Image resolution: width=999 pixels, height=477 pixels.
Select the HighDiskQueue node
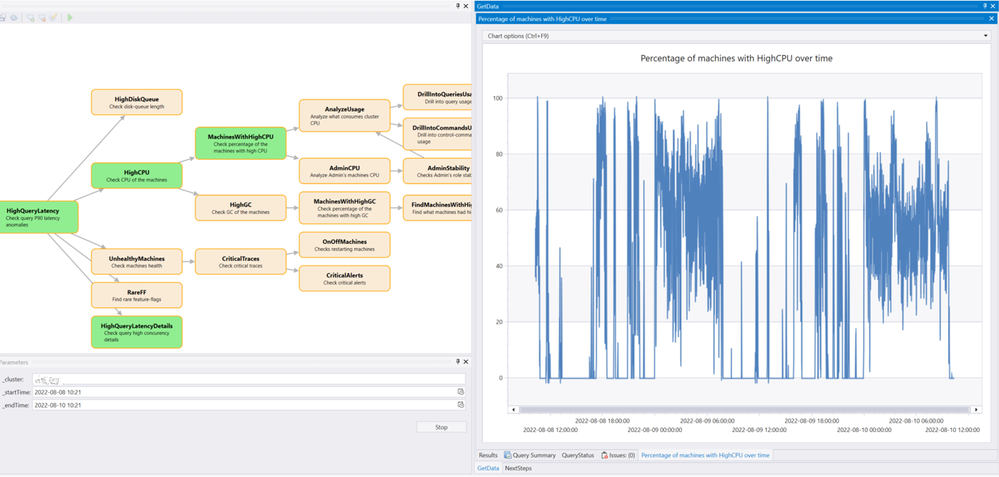coord(137,102)
